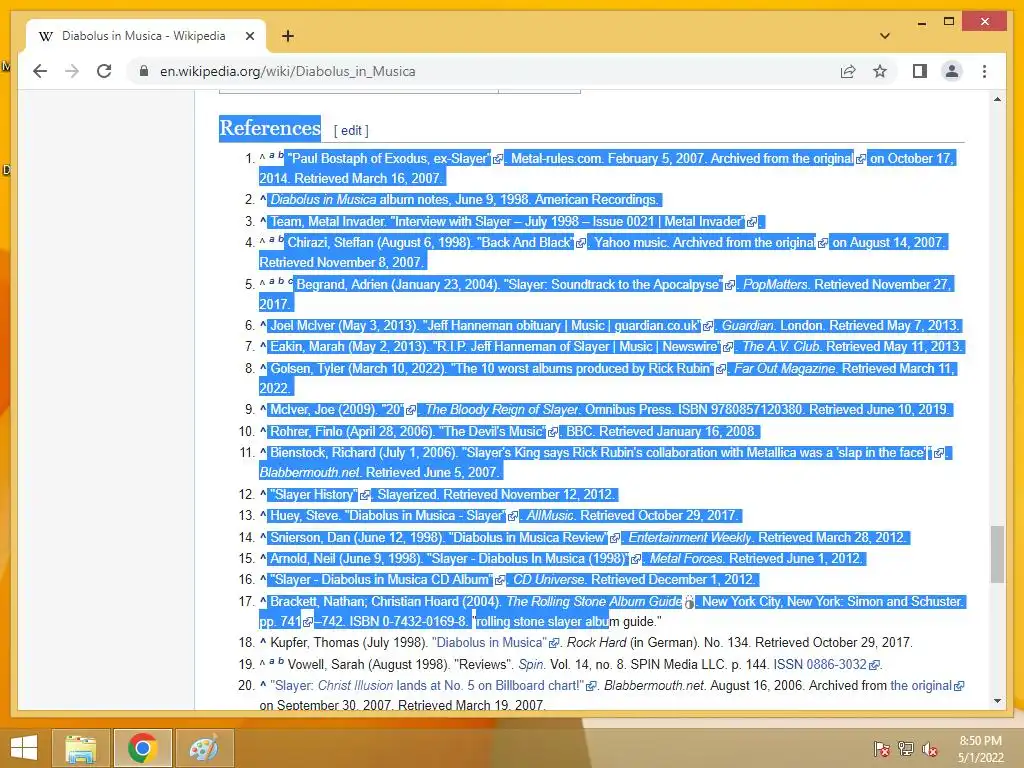
Task: Close the Diabolus in Musica tab
Action: [249, 36]
